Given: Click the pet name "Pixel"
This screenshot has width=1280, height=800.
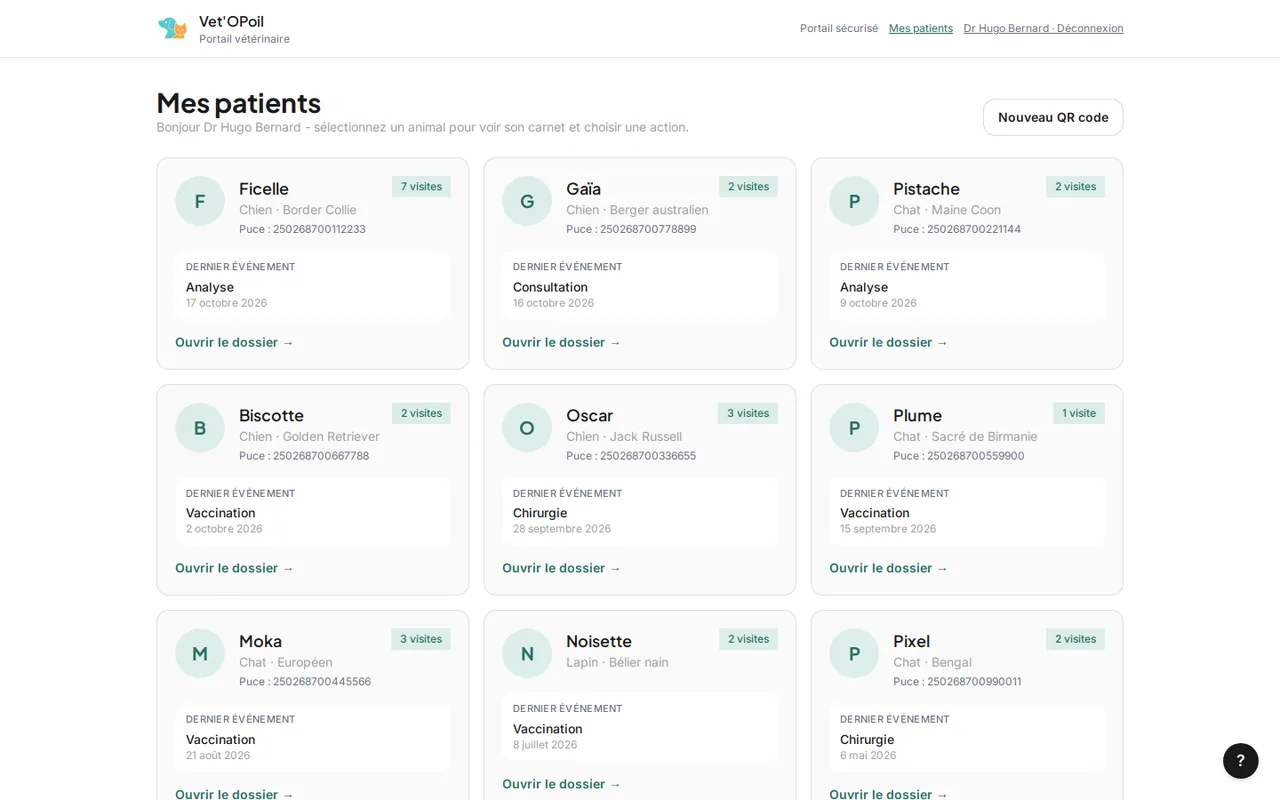Looking at the screenshot, I should click(x=912, y=641).
